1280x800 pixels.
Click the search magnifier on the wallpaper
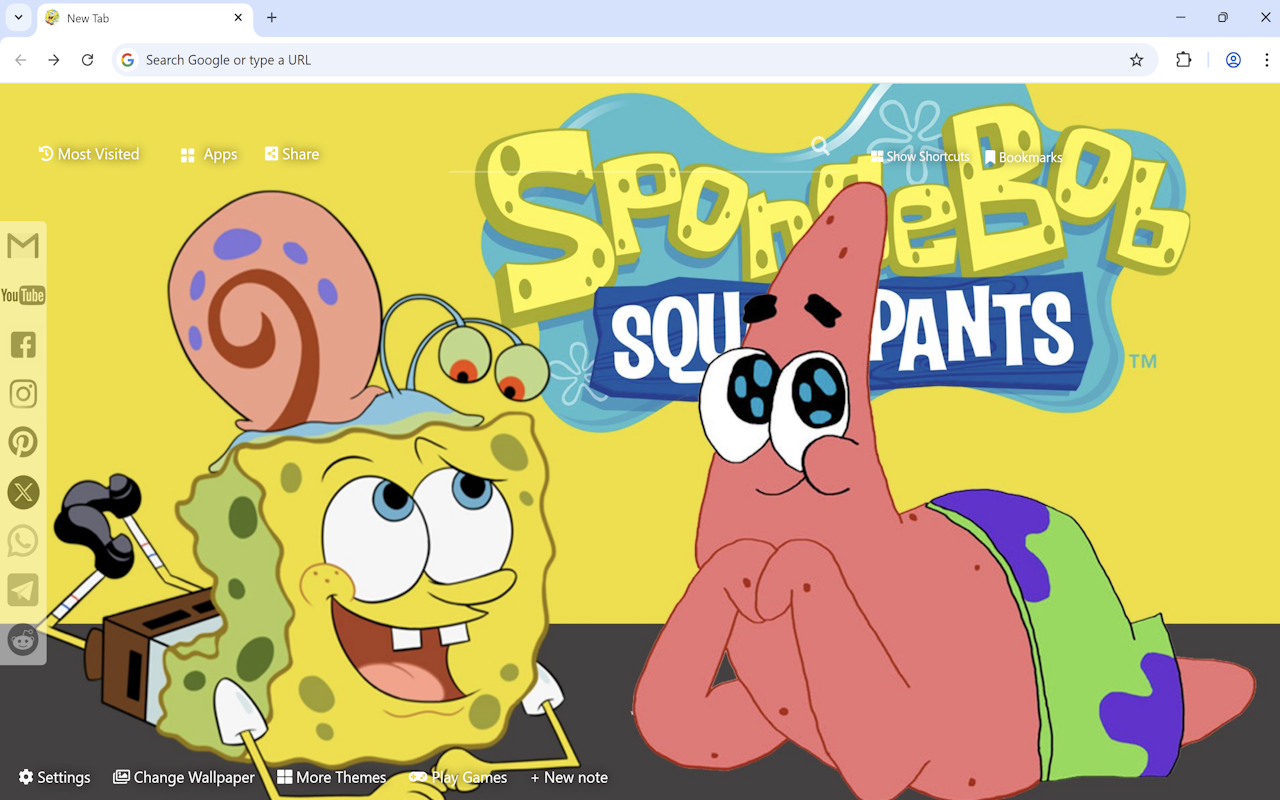[x=820, y=146]
